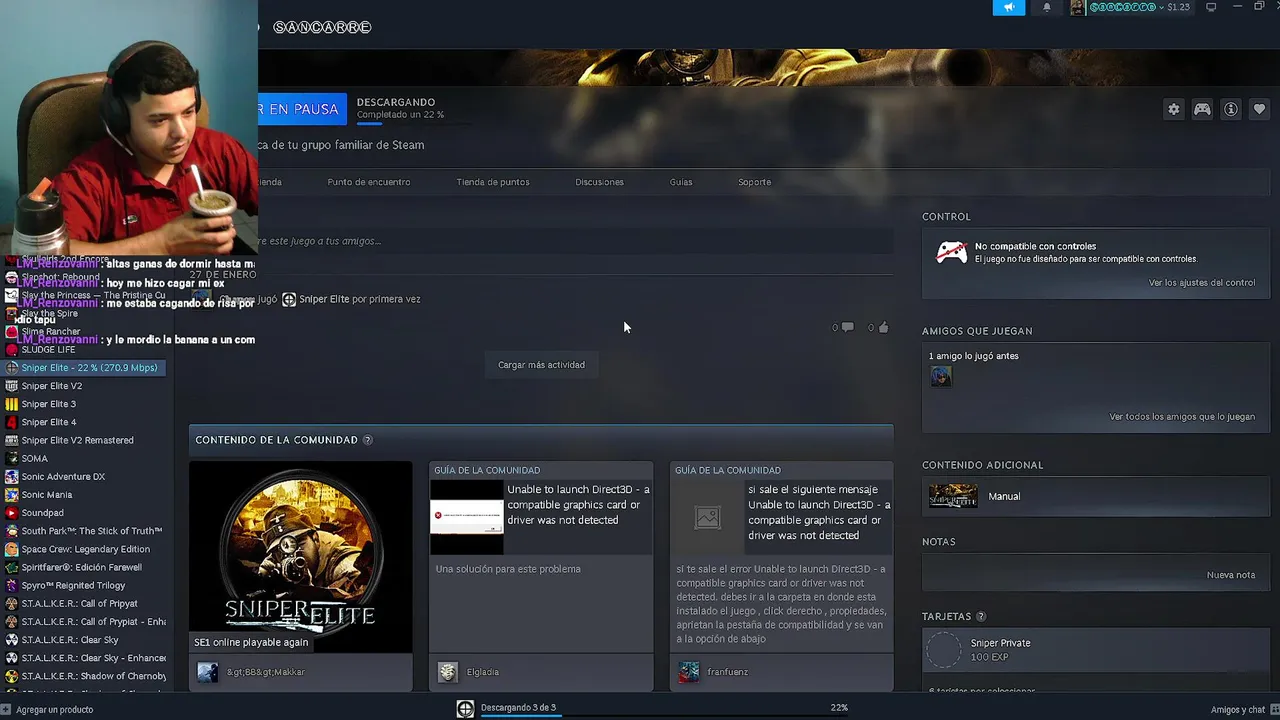Click Cargar más actividad button
This screenshot has height=720, width=1280.
click(x=541, y=365)
